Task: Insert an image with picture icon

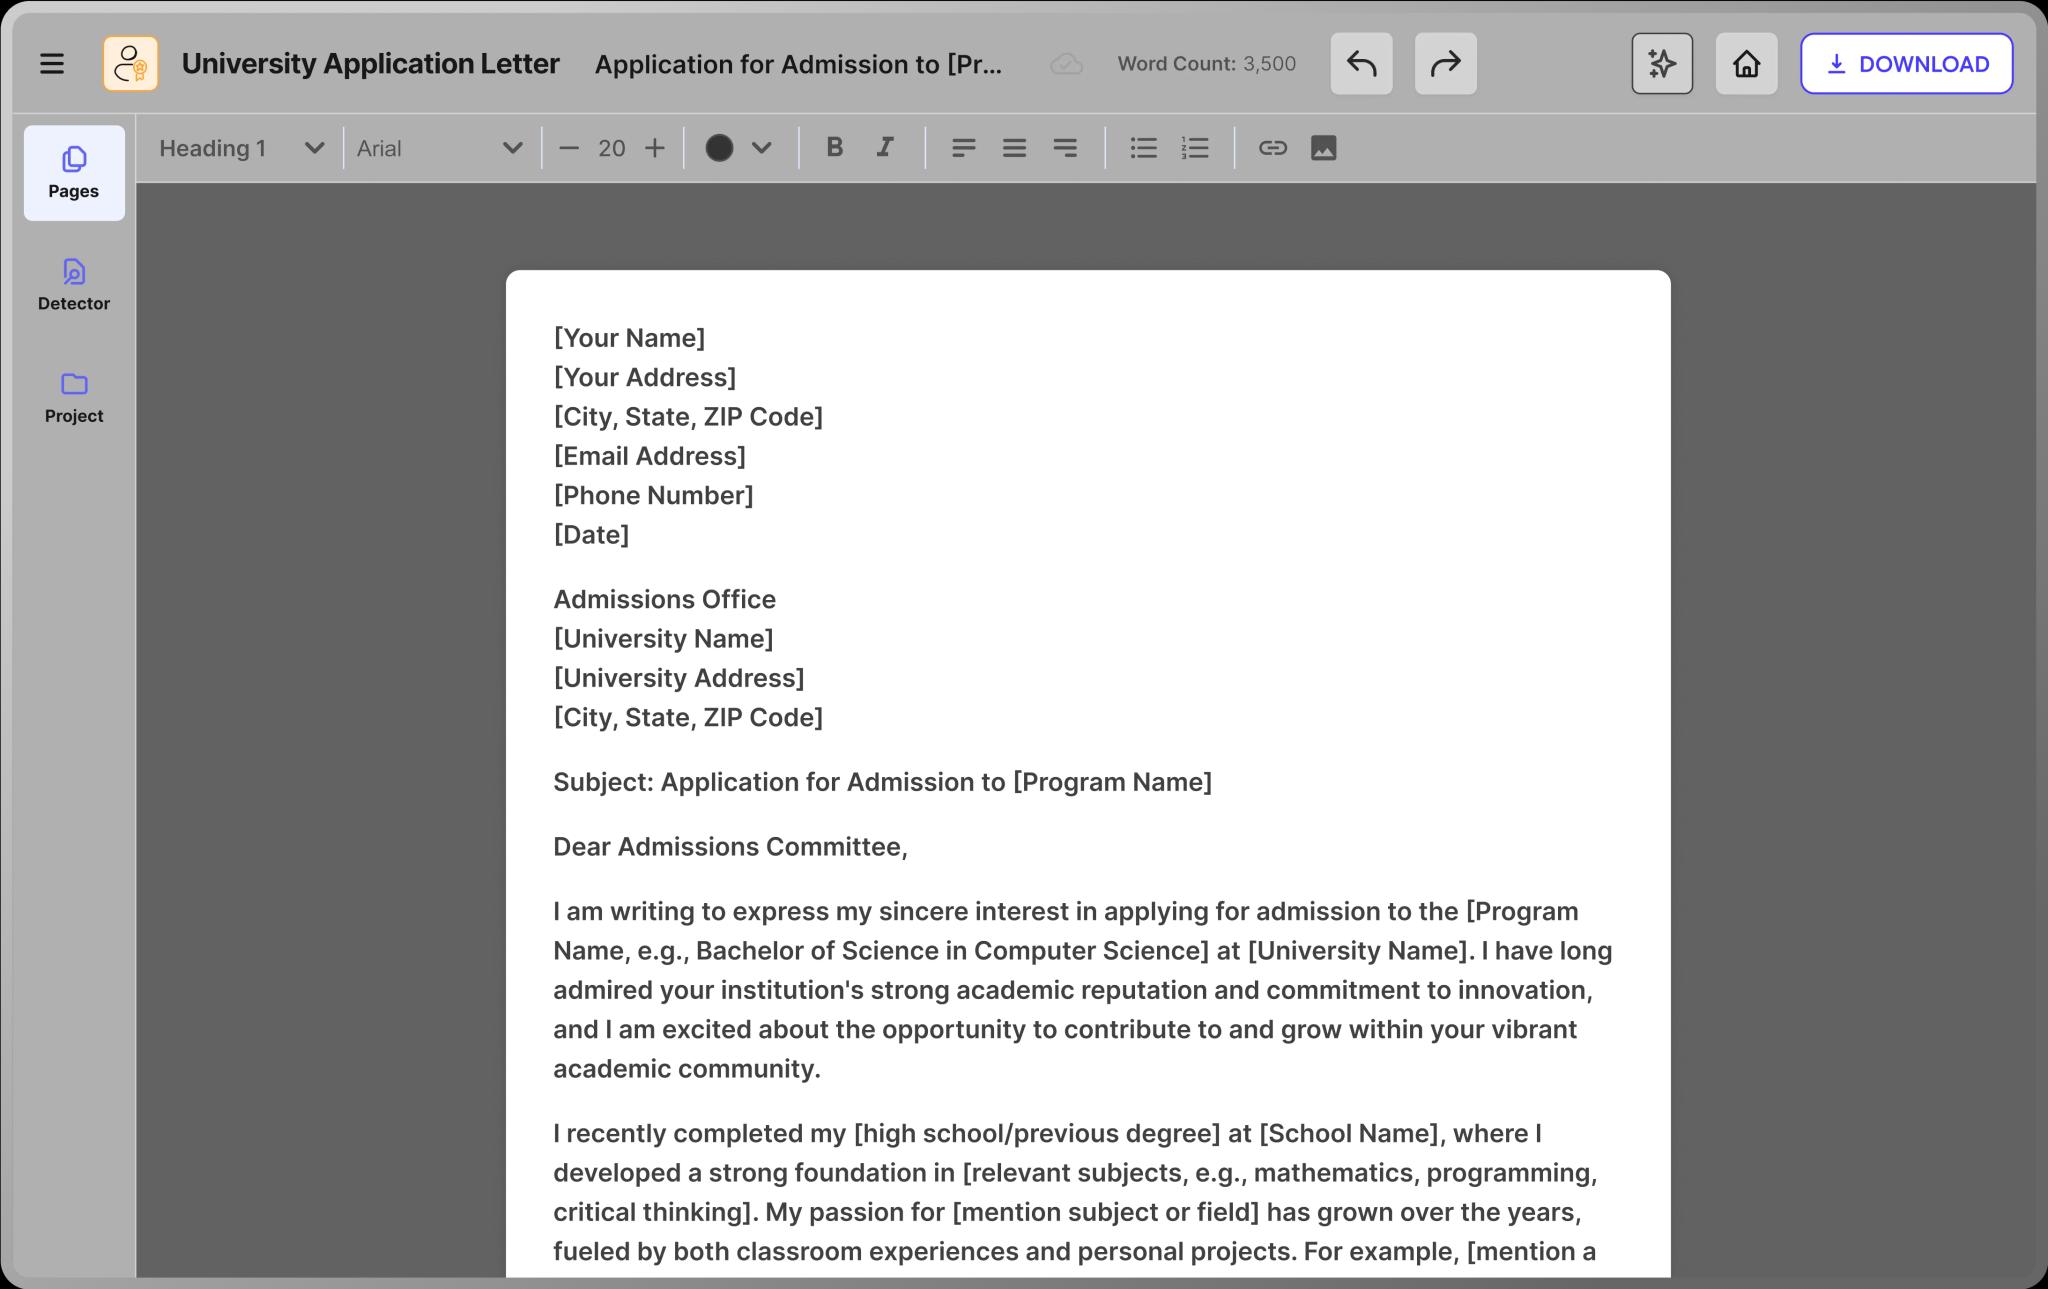Action: click(x=1323, y=148)
